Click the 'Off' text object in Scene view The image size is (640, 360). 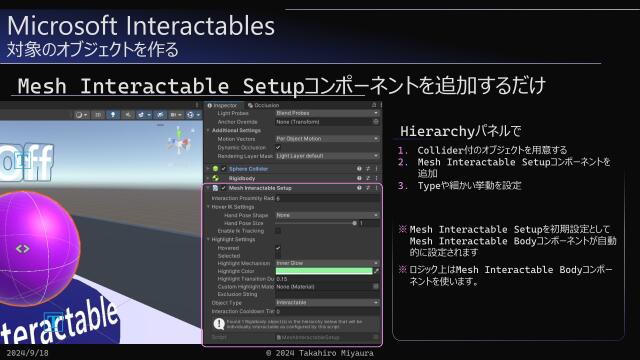[x=27, y=162]
